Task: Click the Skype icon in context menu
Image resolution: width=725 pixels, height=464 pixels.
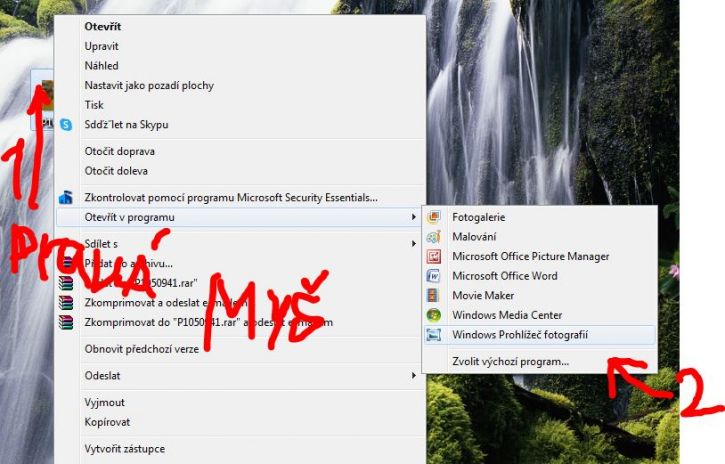Action: pyautogui.click(x=66, y=124)
